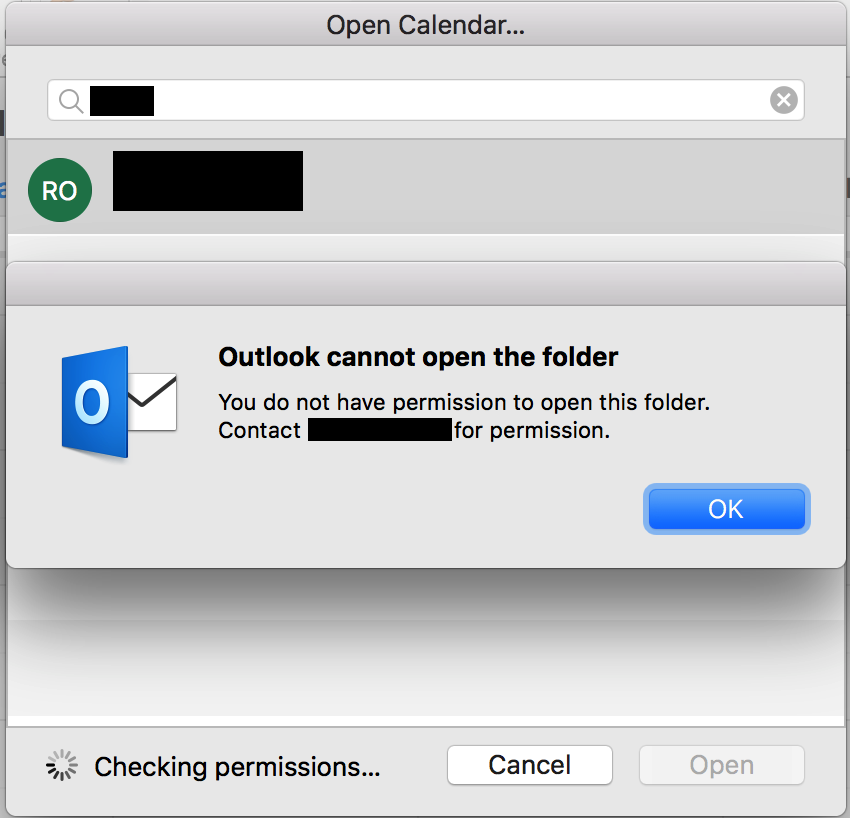This screenshot has height=818, width=850.
Task: Click the Outlook logo in the alert
Action: 119,402
